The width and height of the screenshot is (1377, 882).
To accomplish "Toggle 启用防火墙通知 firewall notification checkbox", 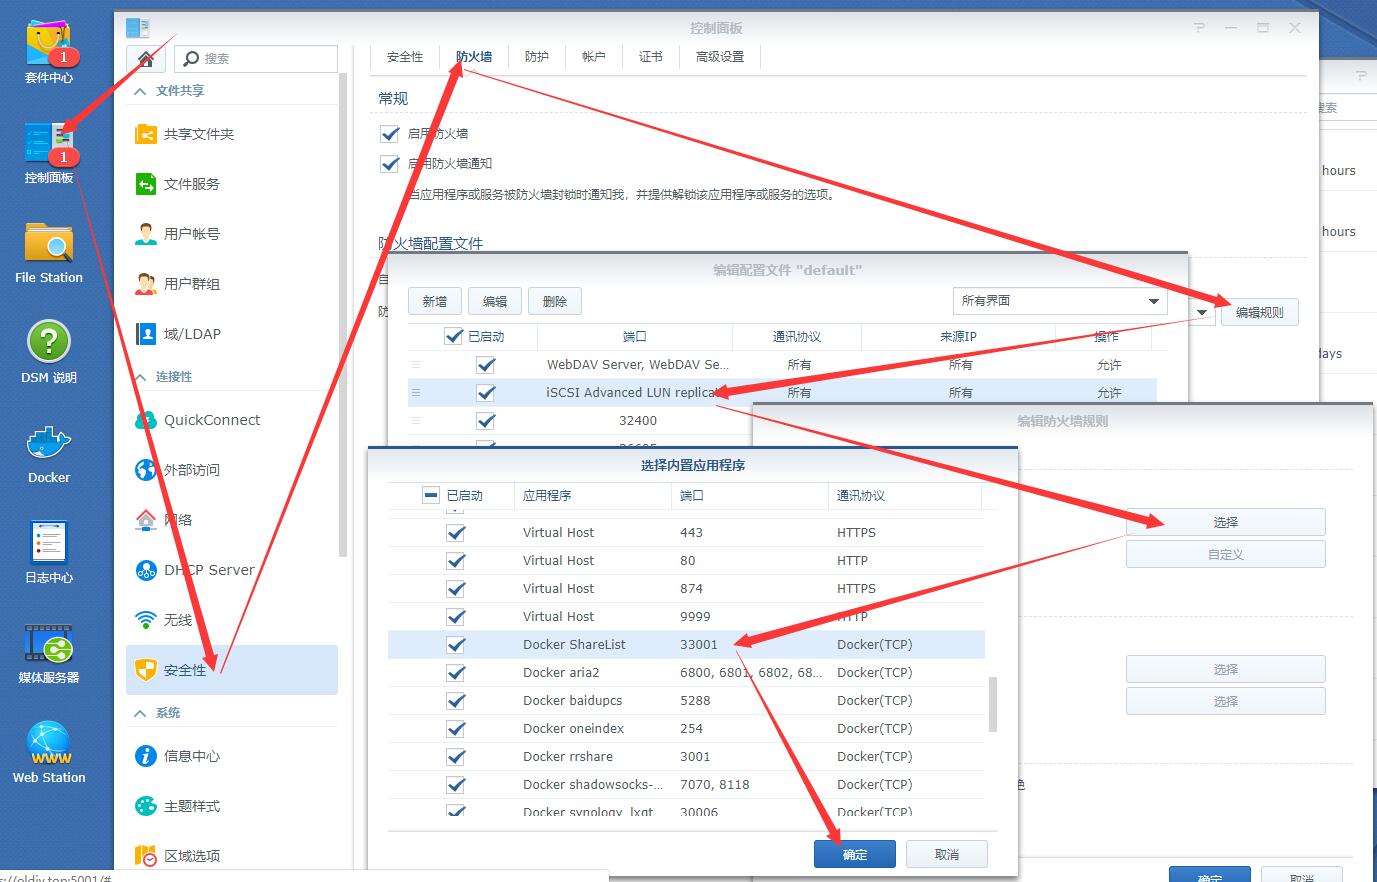I will [390, 163].
